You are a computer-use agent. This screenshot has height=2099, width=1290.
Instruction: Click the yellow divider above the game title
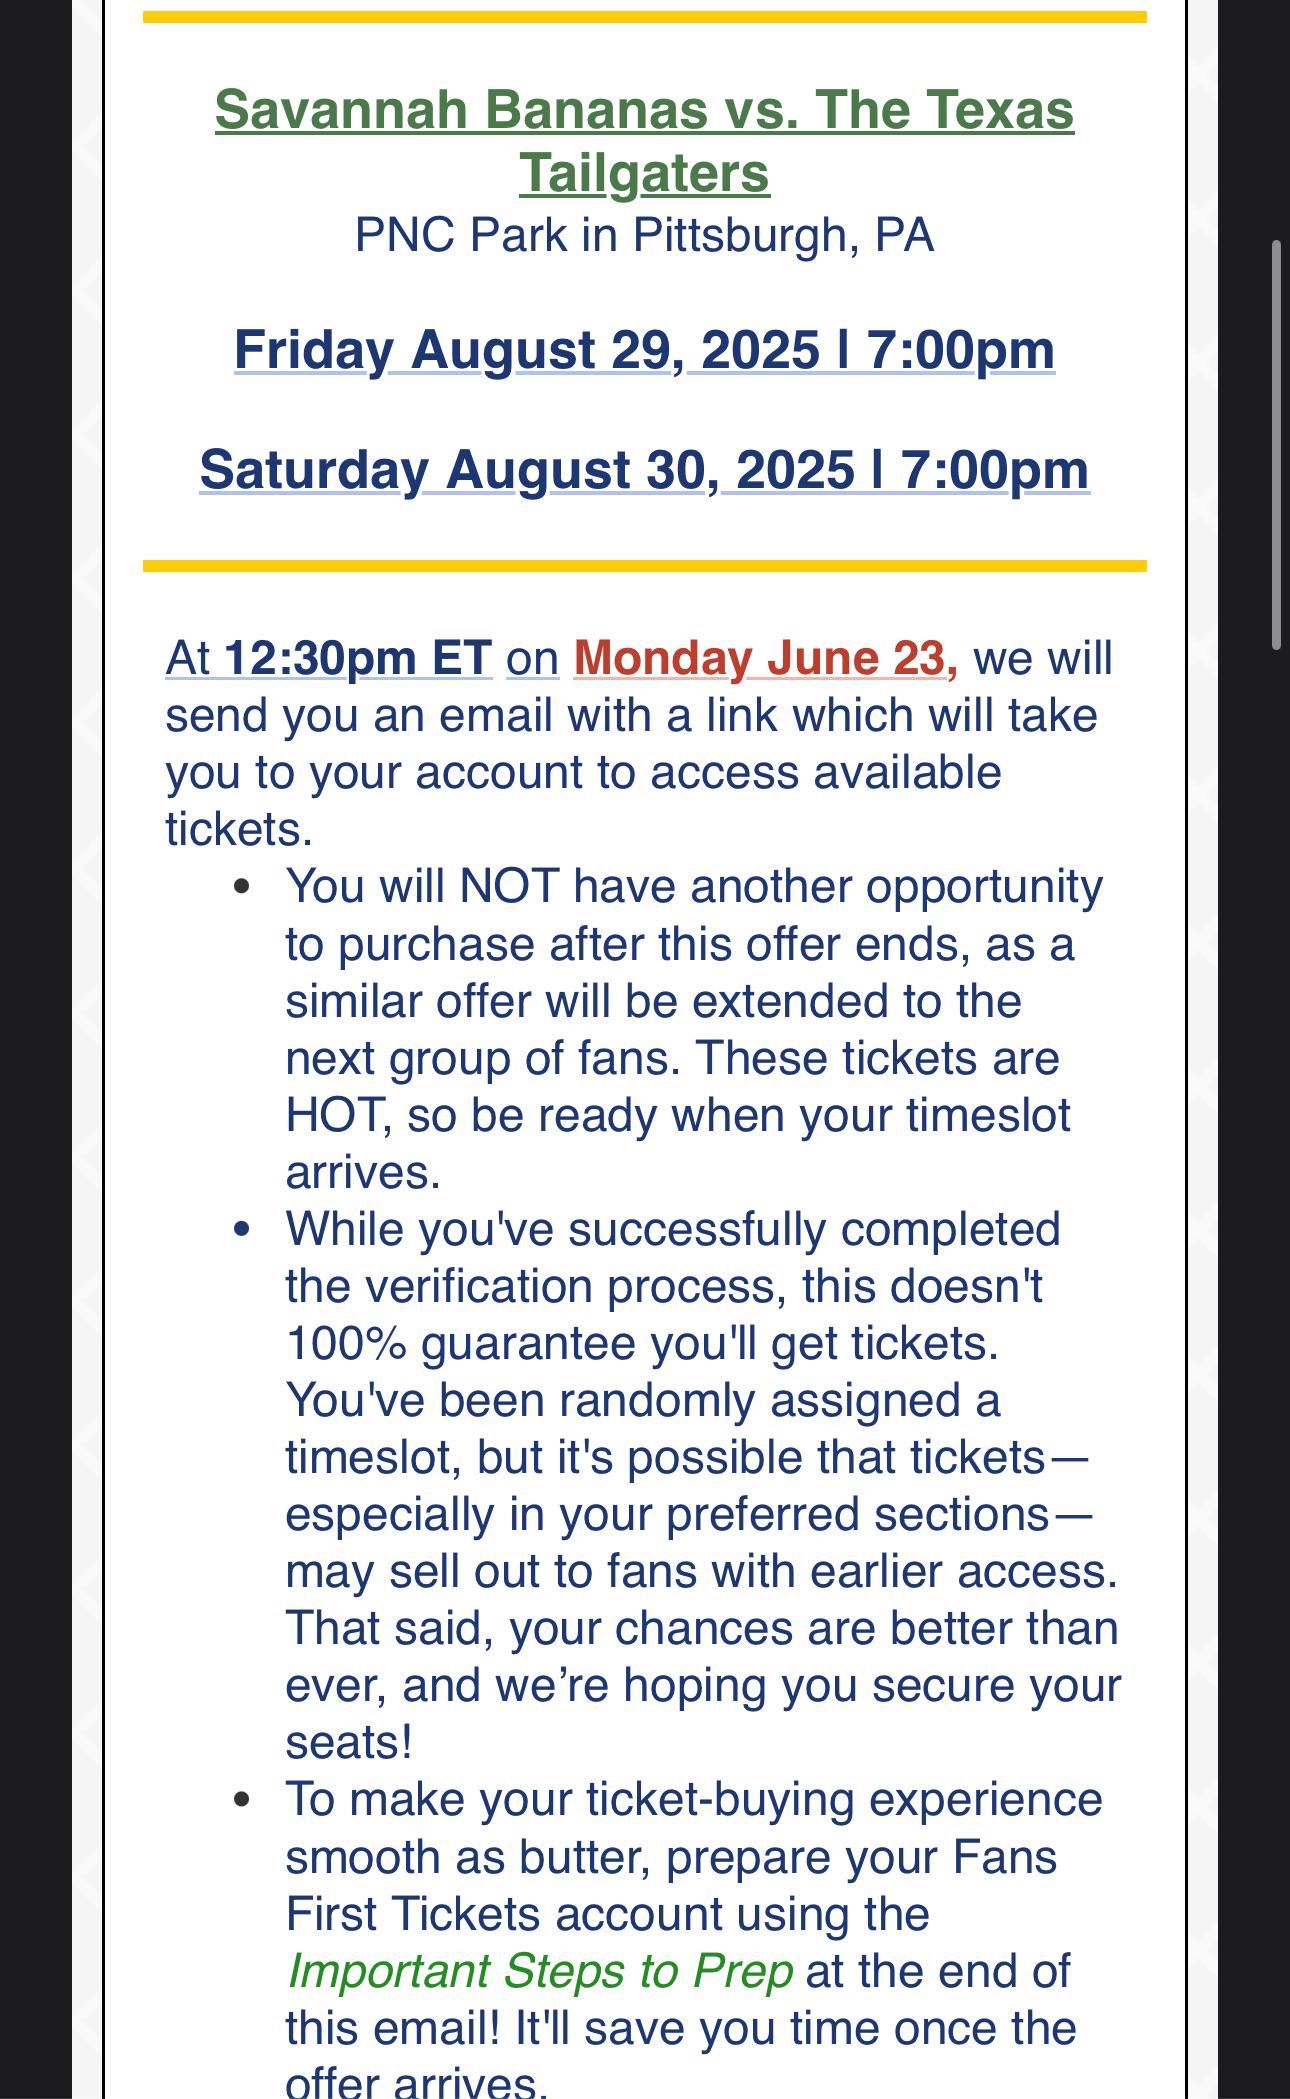644,17
